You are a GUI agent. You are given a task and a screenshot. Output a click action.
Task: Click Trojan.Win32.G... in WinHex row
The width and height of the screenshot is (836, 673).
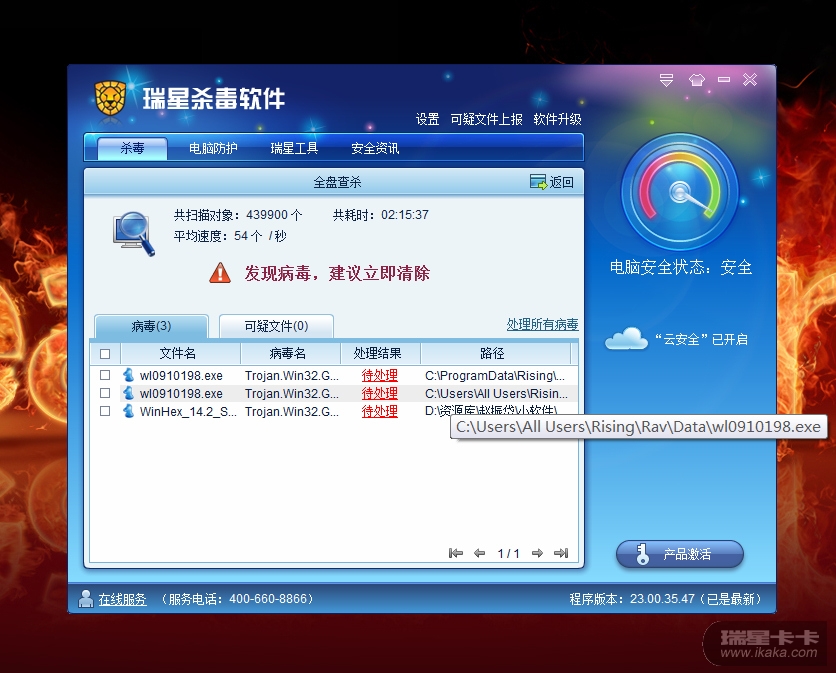(292, 412)
